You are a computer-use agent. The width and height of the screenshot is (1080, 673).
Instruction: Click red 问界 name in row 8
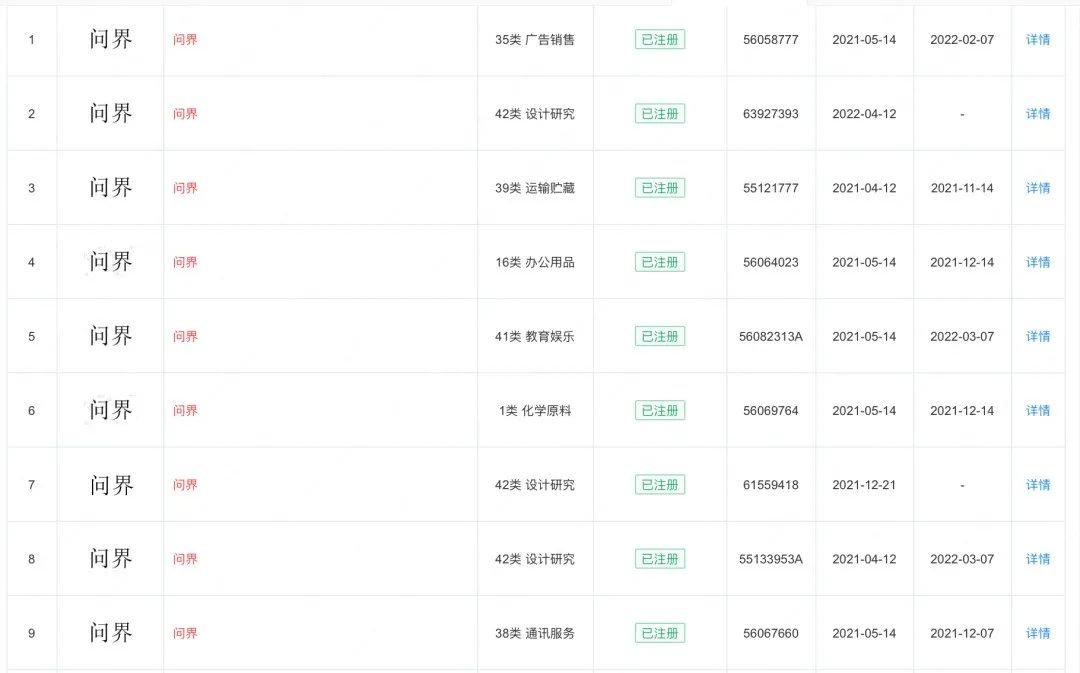[x=185, y=559]
